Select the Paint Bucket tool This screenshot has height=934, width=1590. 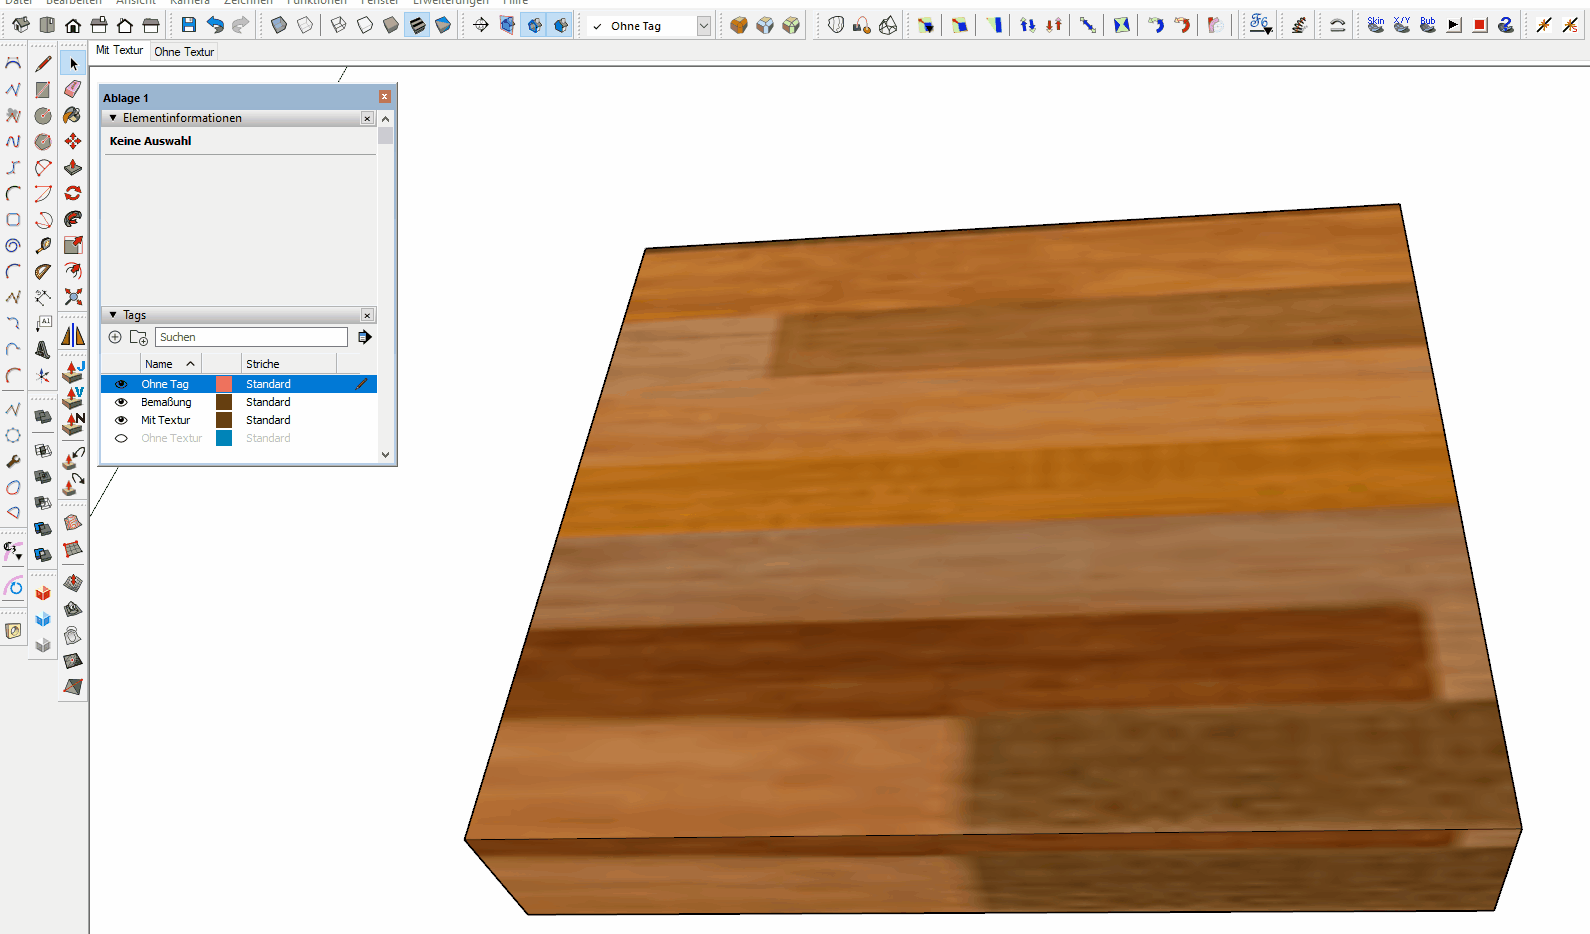click(72, 116)
